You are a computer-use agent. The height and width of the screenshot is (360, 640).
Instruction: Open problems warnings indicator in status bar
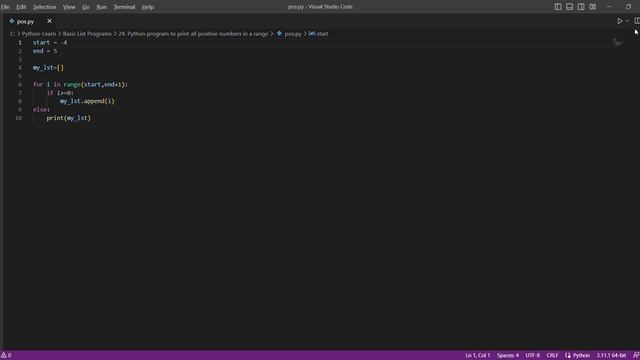6,356
